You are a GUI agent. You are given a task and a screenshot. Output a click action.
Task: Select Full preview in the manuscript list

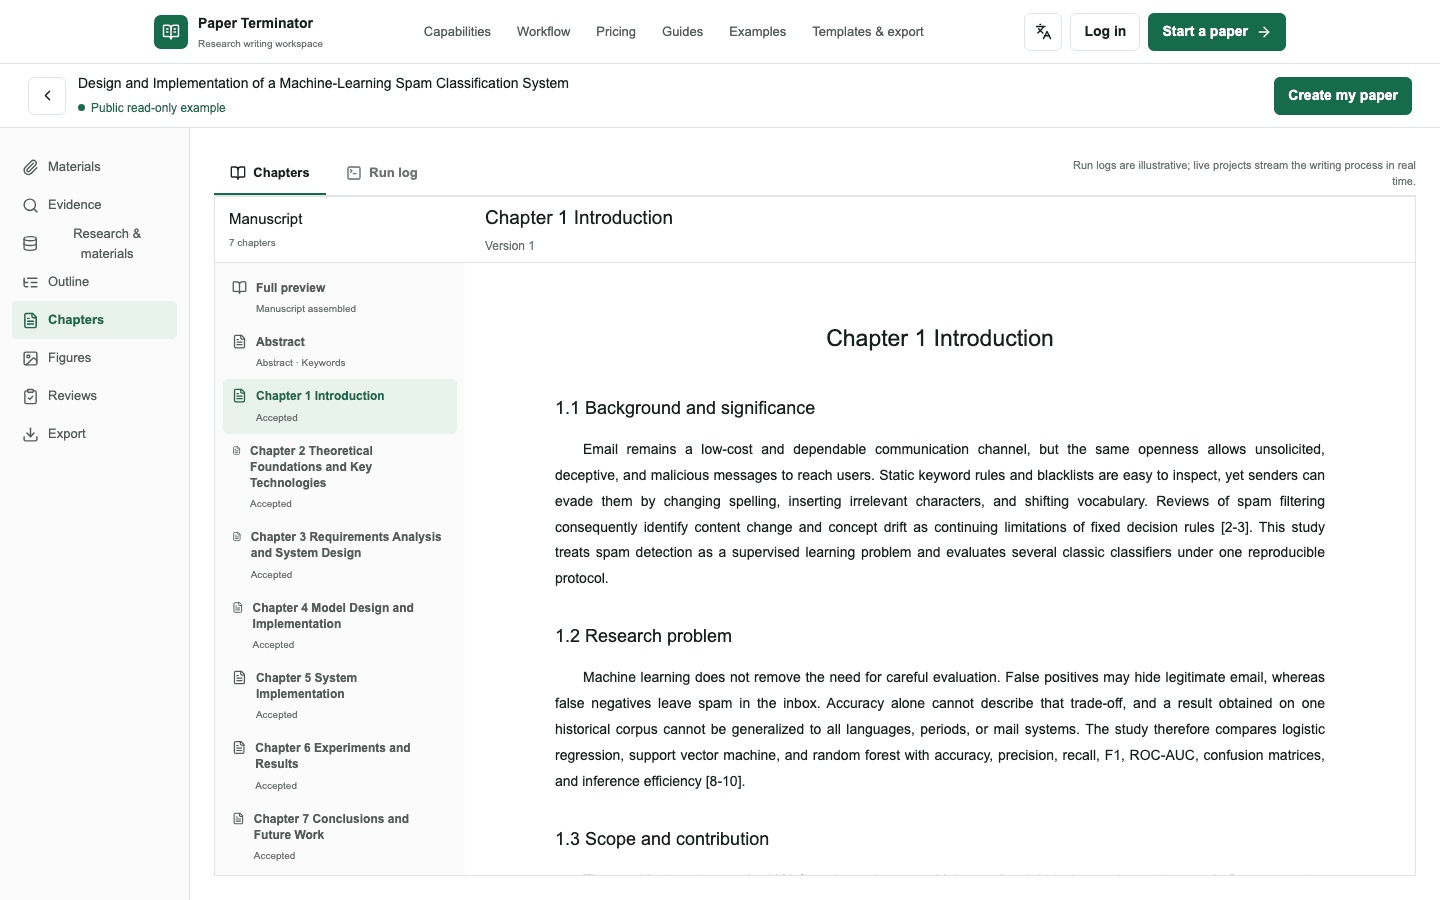point(340,298)
